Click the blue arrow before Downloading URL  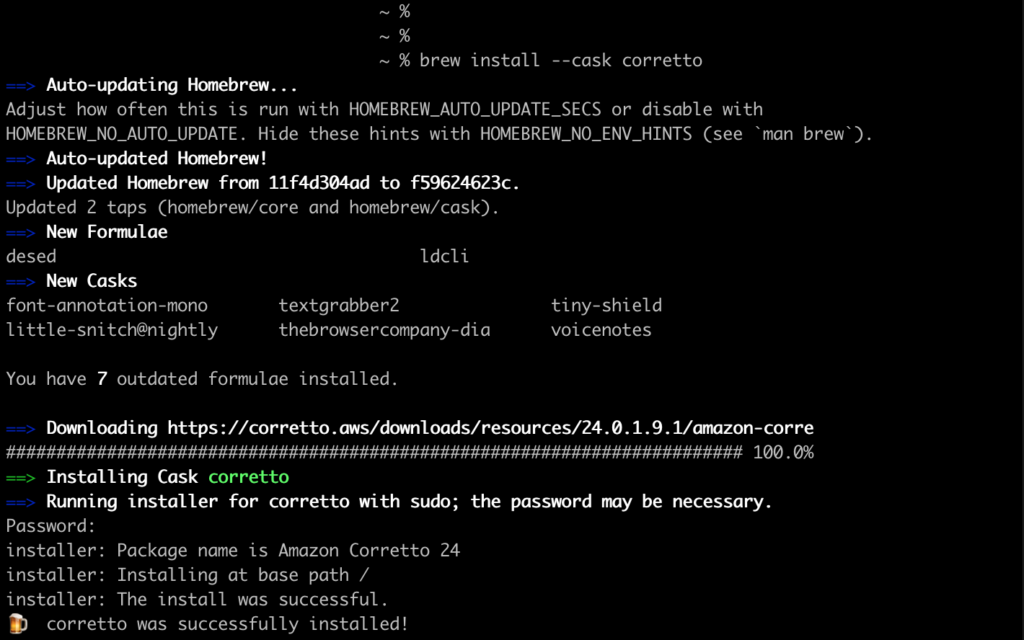tap(20, 428)
